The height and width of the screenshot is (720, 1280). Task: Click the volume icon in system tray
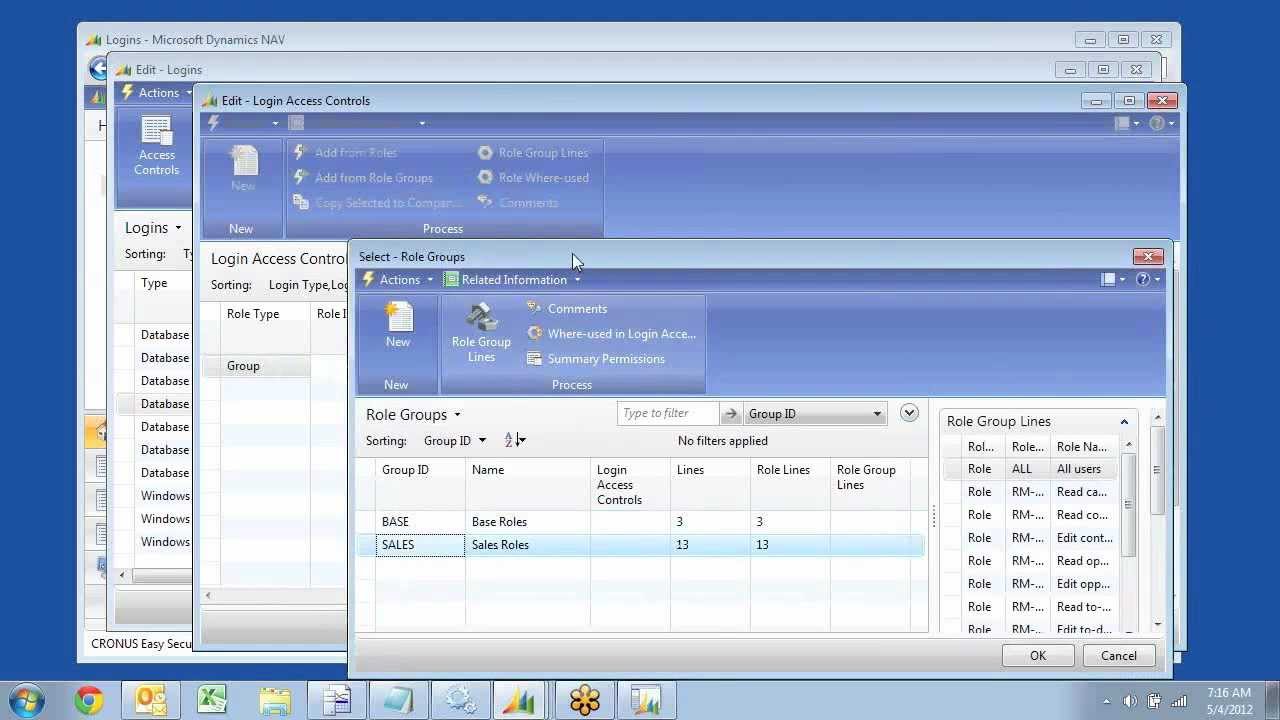1130,701
